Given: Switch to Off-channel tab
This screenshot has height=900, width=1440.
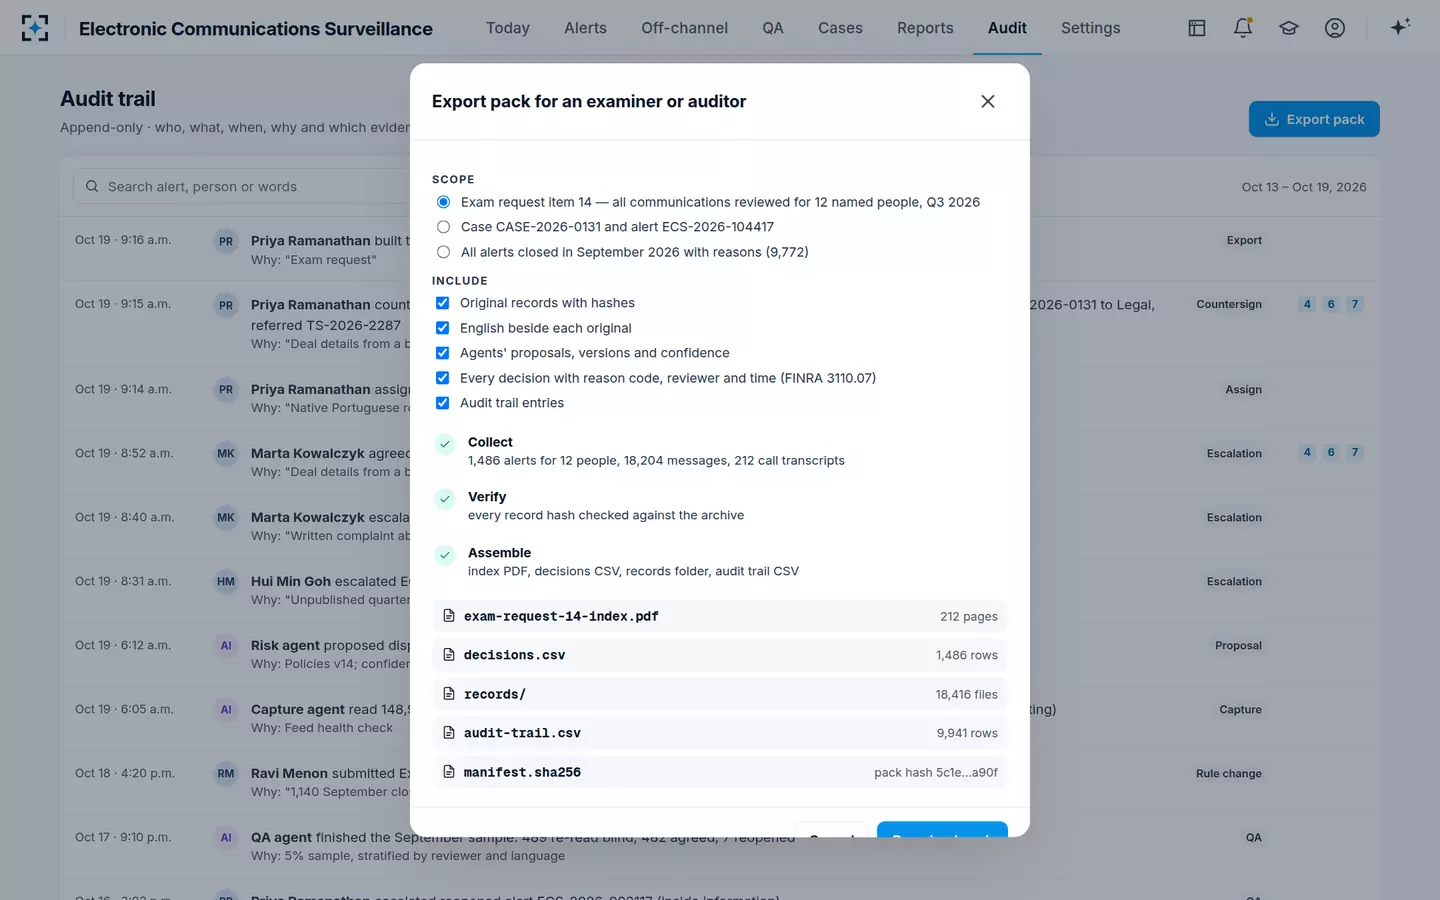Looking at the screenshot, I should (685, 28).
